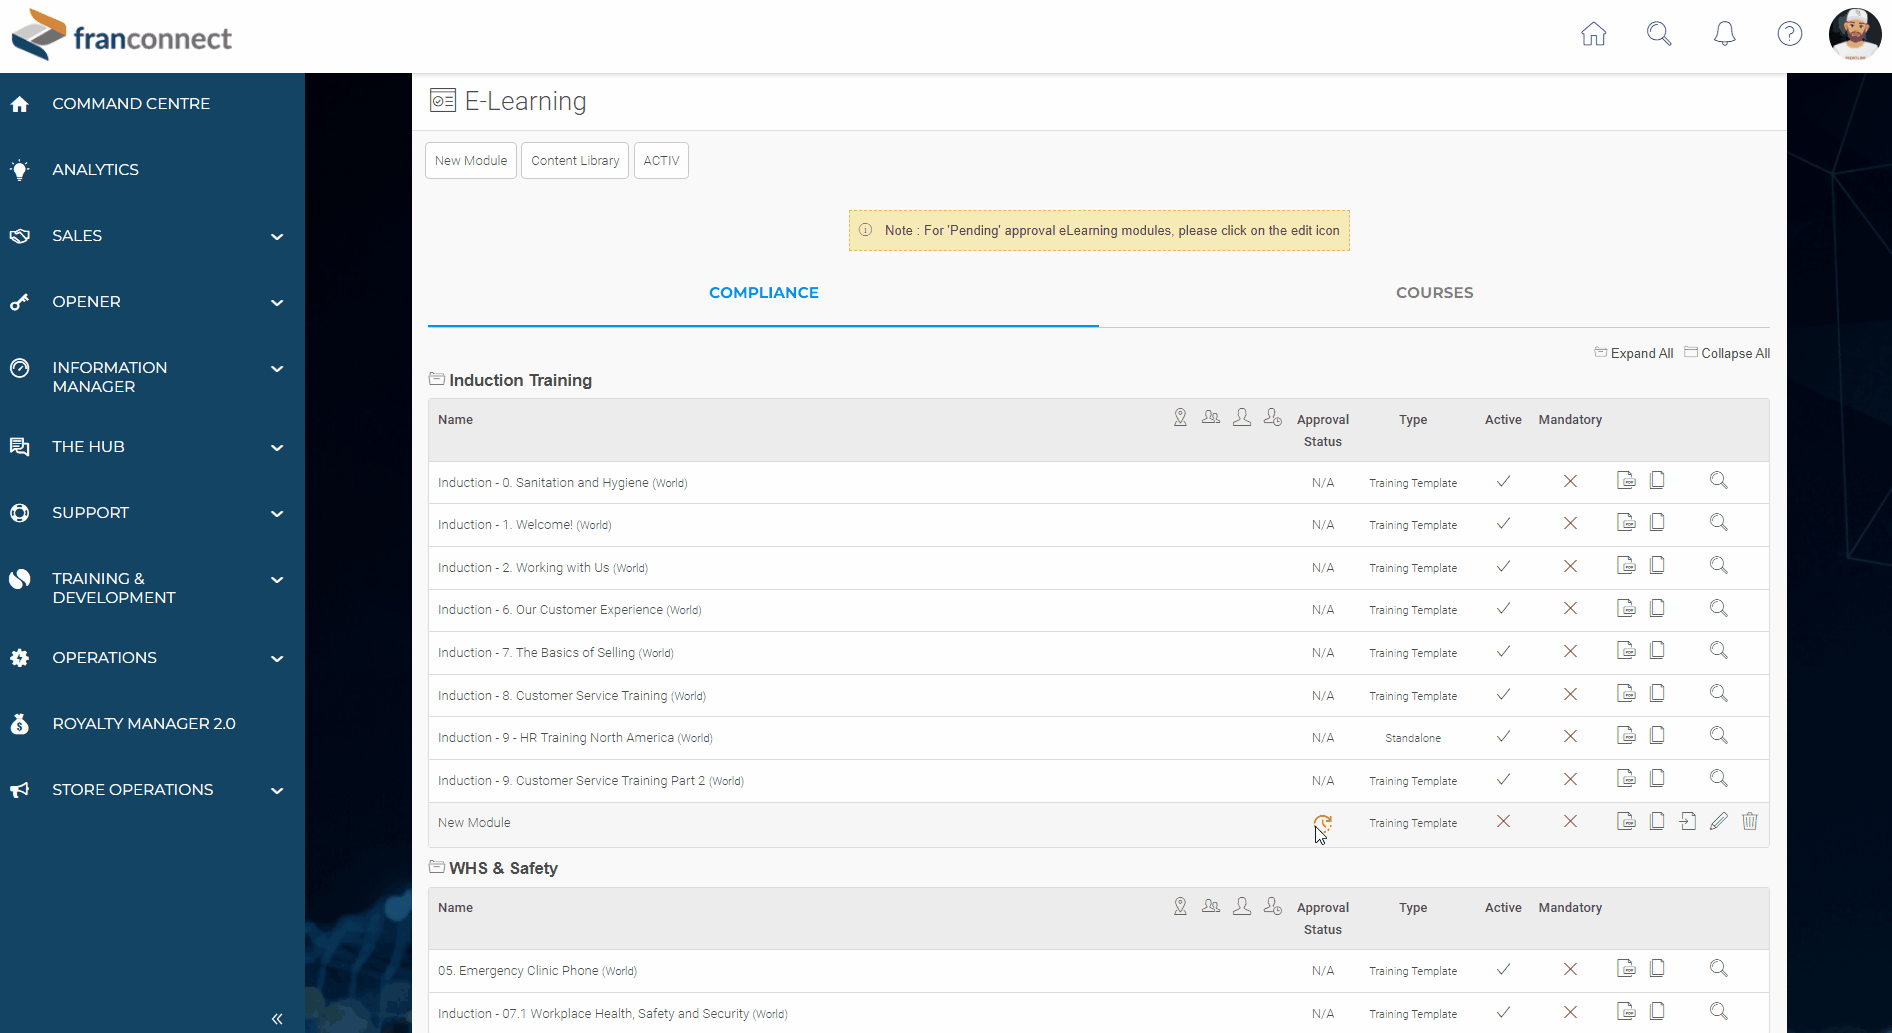Click the New Module button
Image resolution: width=1892 pixels, height=1033 pixels.
(471, 161)
